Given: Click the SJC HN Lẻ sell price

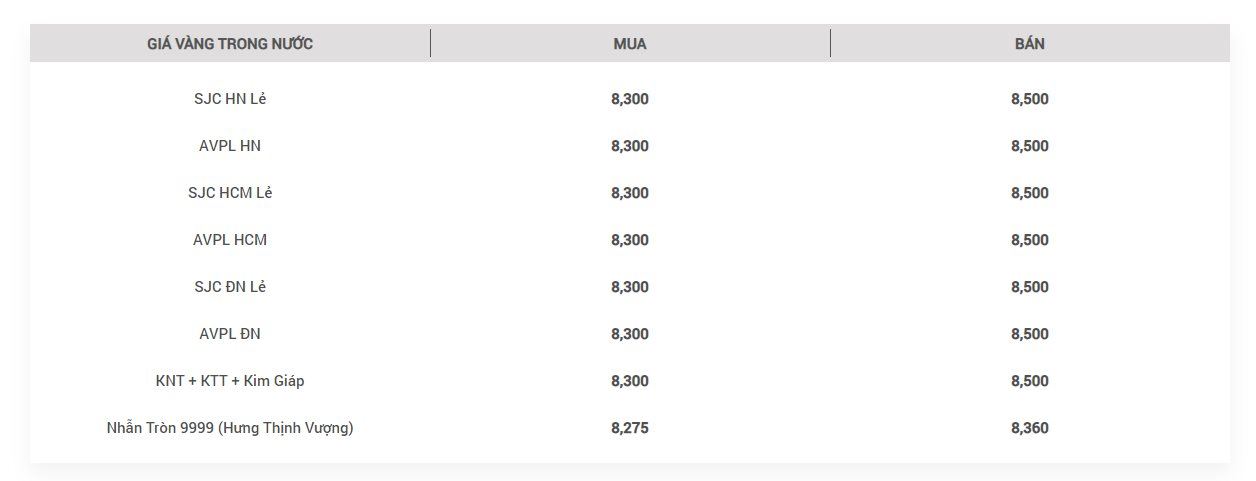Looking at the screenshot, I should [1030, 99].
